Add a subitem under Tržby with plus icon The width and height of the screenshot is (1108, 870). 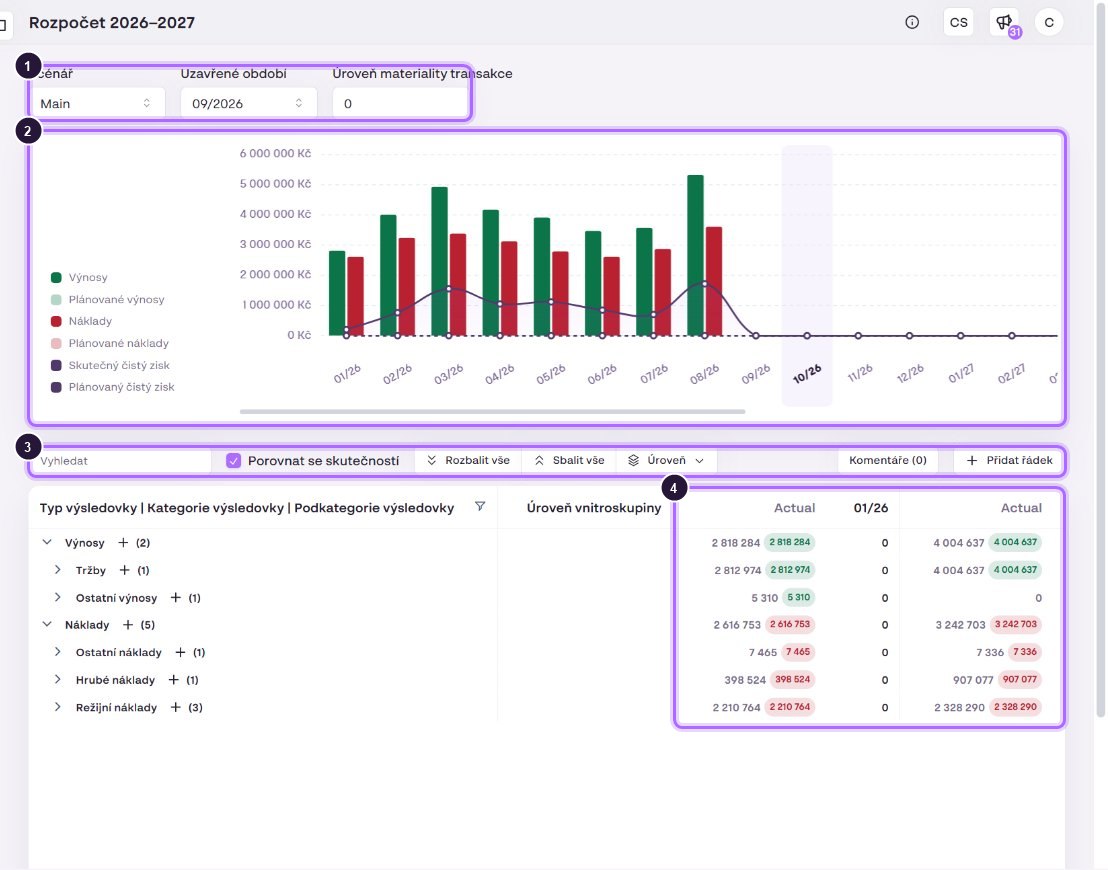coord(124,570)
